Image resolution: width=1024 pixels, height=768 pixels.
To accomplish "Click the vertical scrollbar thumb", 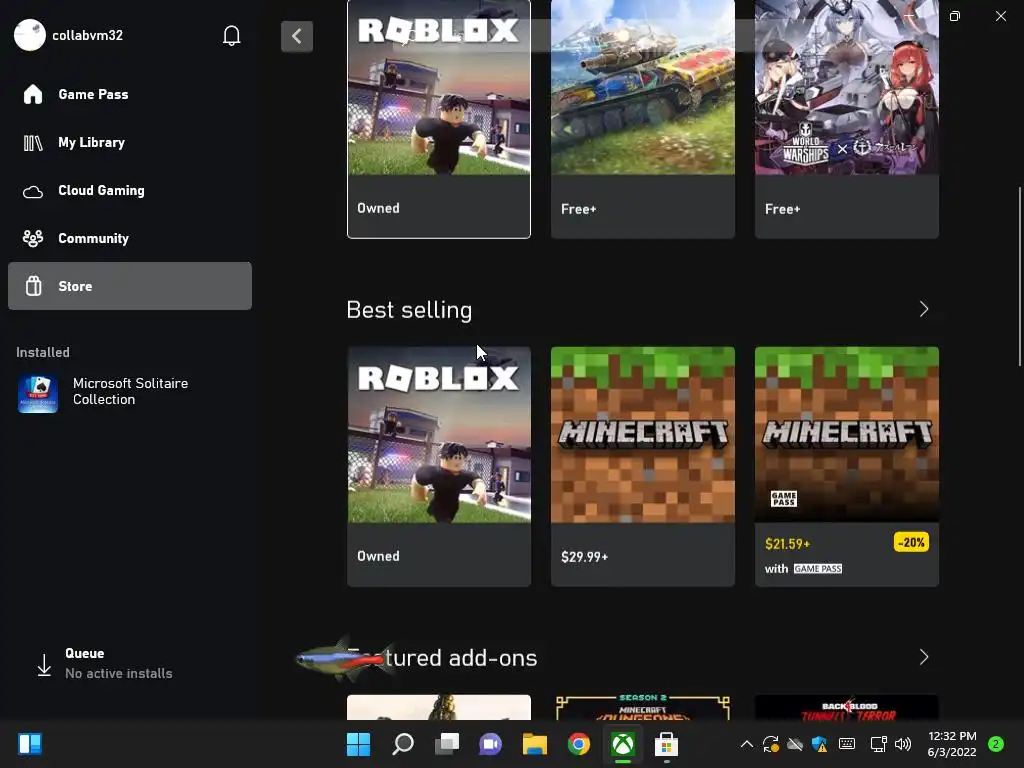I will 1019,276.
